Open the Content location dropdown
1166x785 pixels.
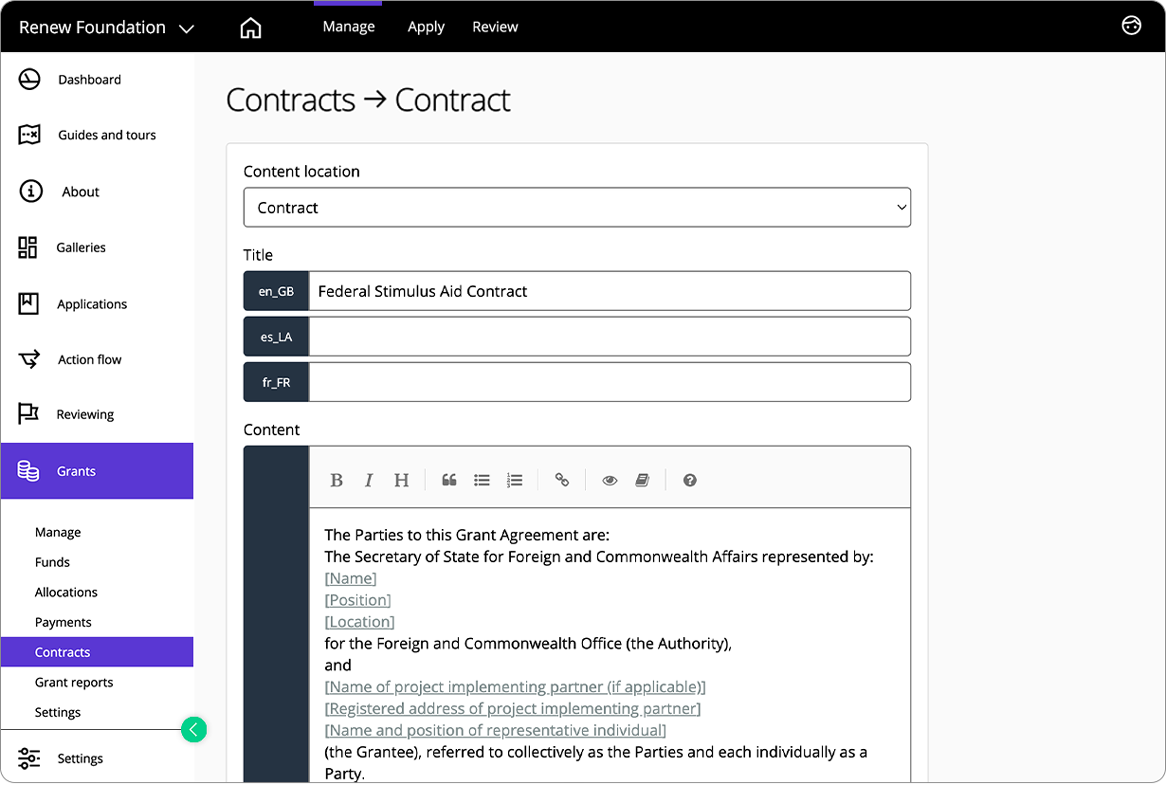coord(577,208)
